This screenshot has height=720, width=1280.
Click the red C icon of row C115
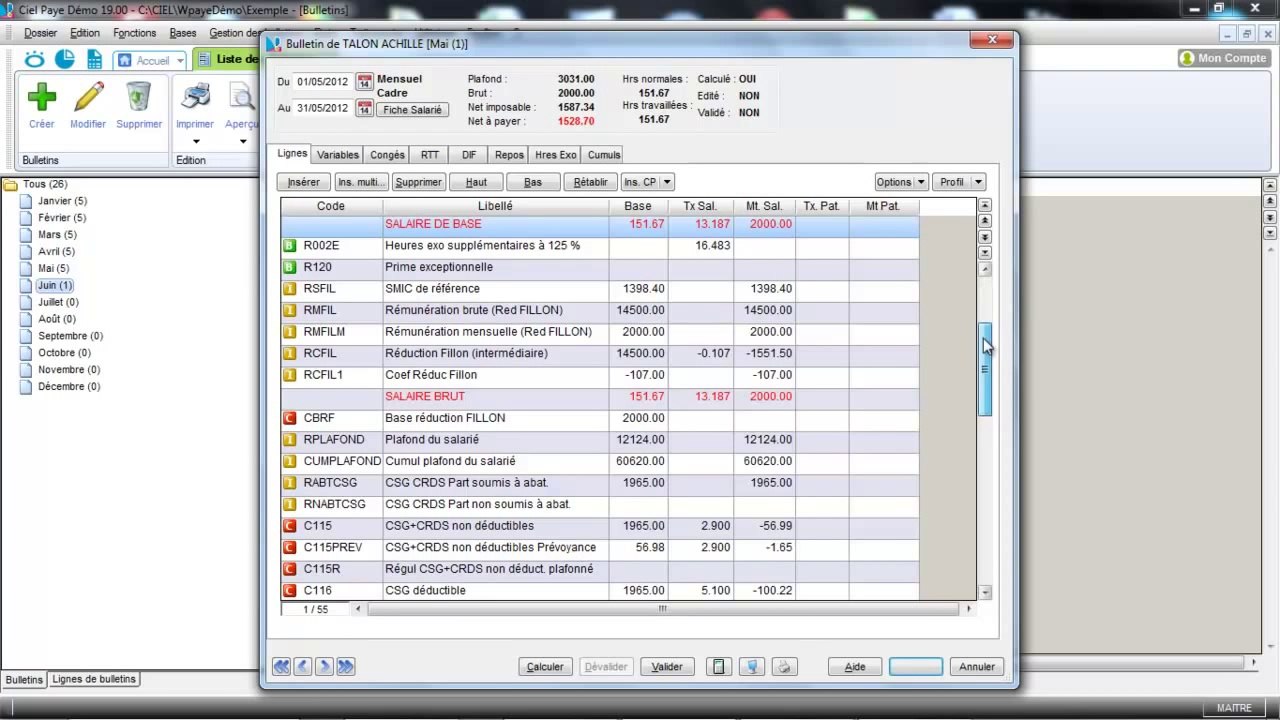[x=290, y=526]
